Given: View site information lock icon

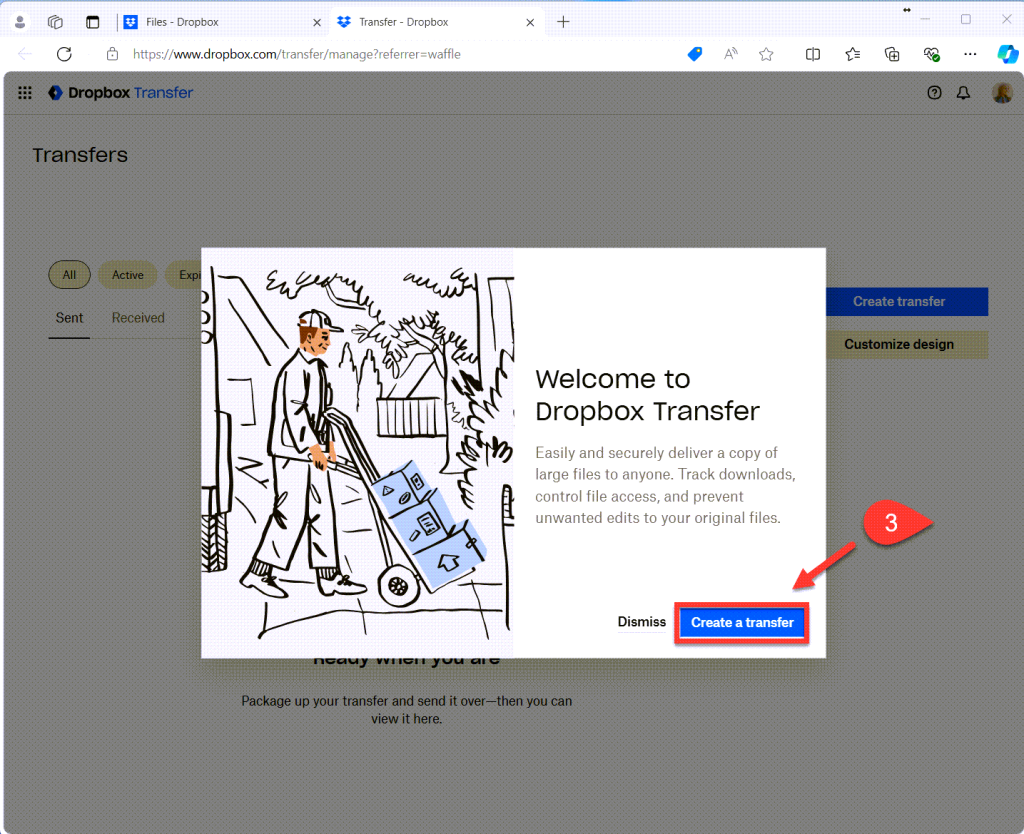Looking at the screenshot, I should [112, 54].
